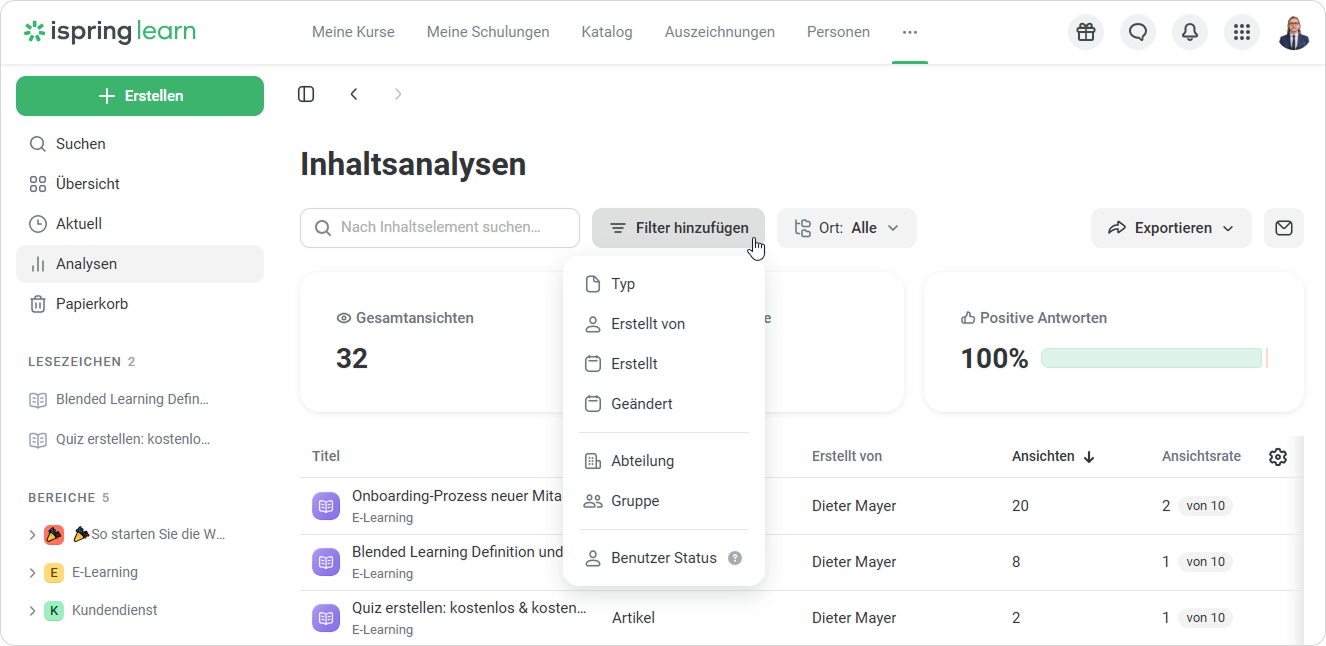Click the Nach Inhaltselement suchen field

point(440,228)
